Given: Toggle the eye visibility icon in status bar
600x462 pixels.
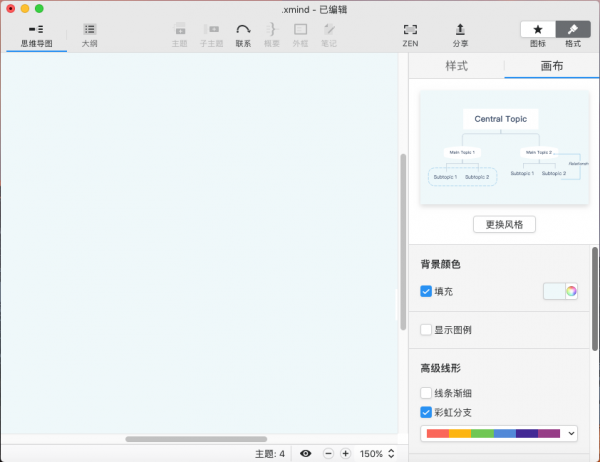Looking at the screenshot, I should [306, 453].
